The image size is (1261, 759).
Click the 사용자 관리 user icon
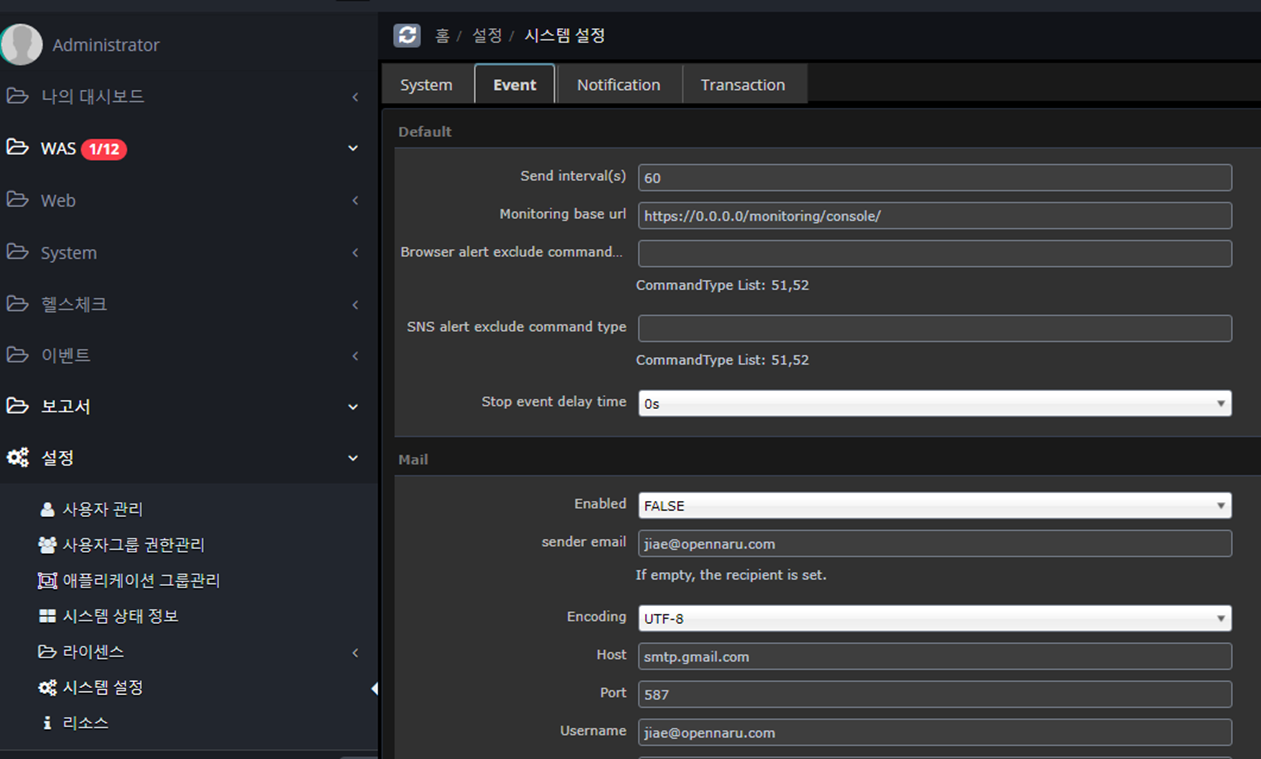(x=47, y=509)
